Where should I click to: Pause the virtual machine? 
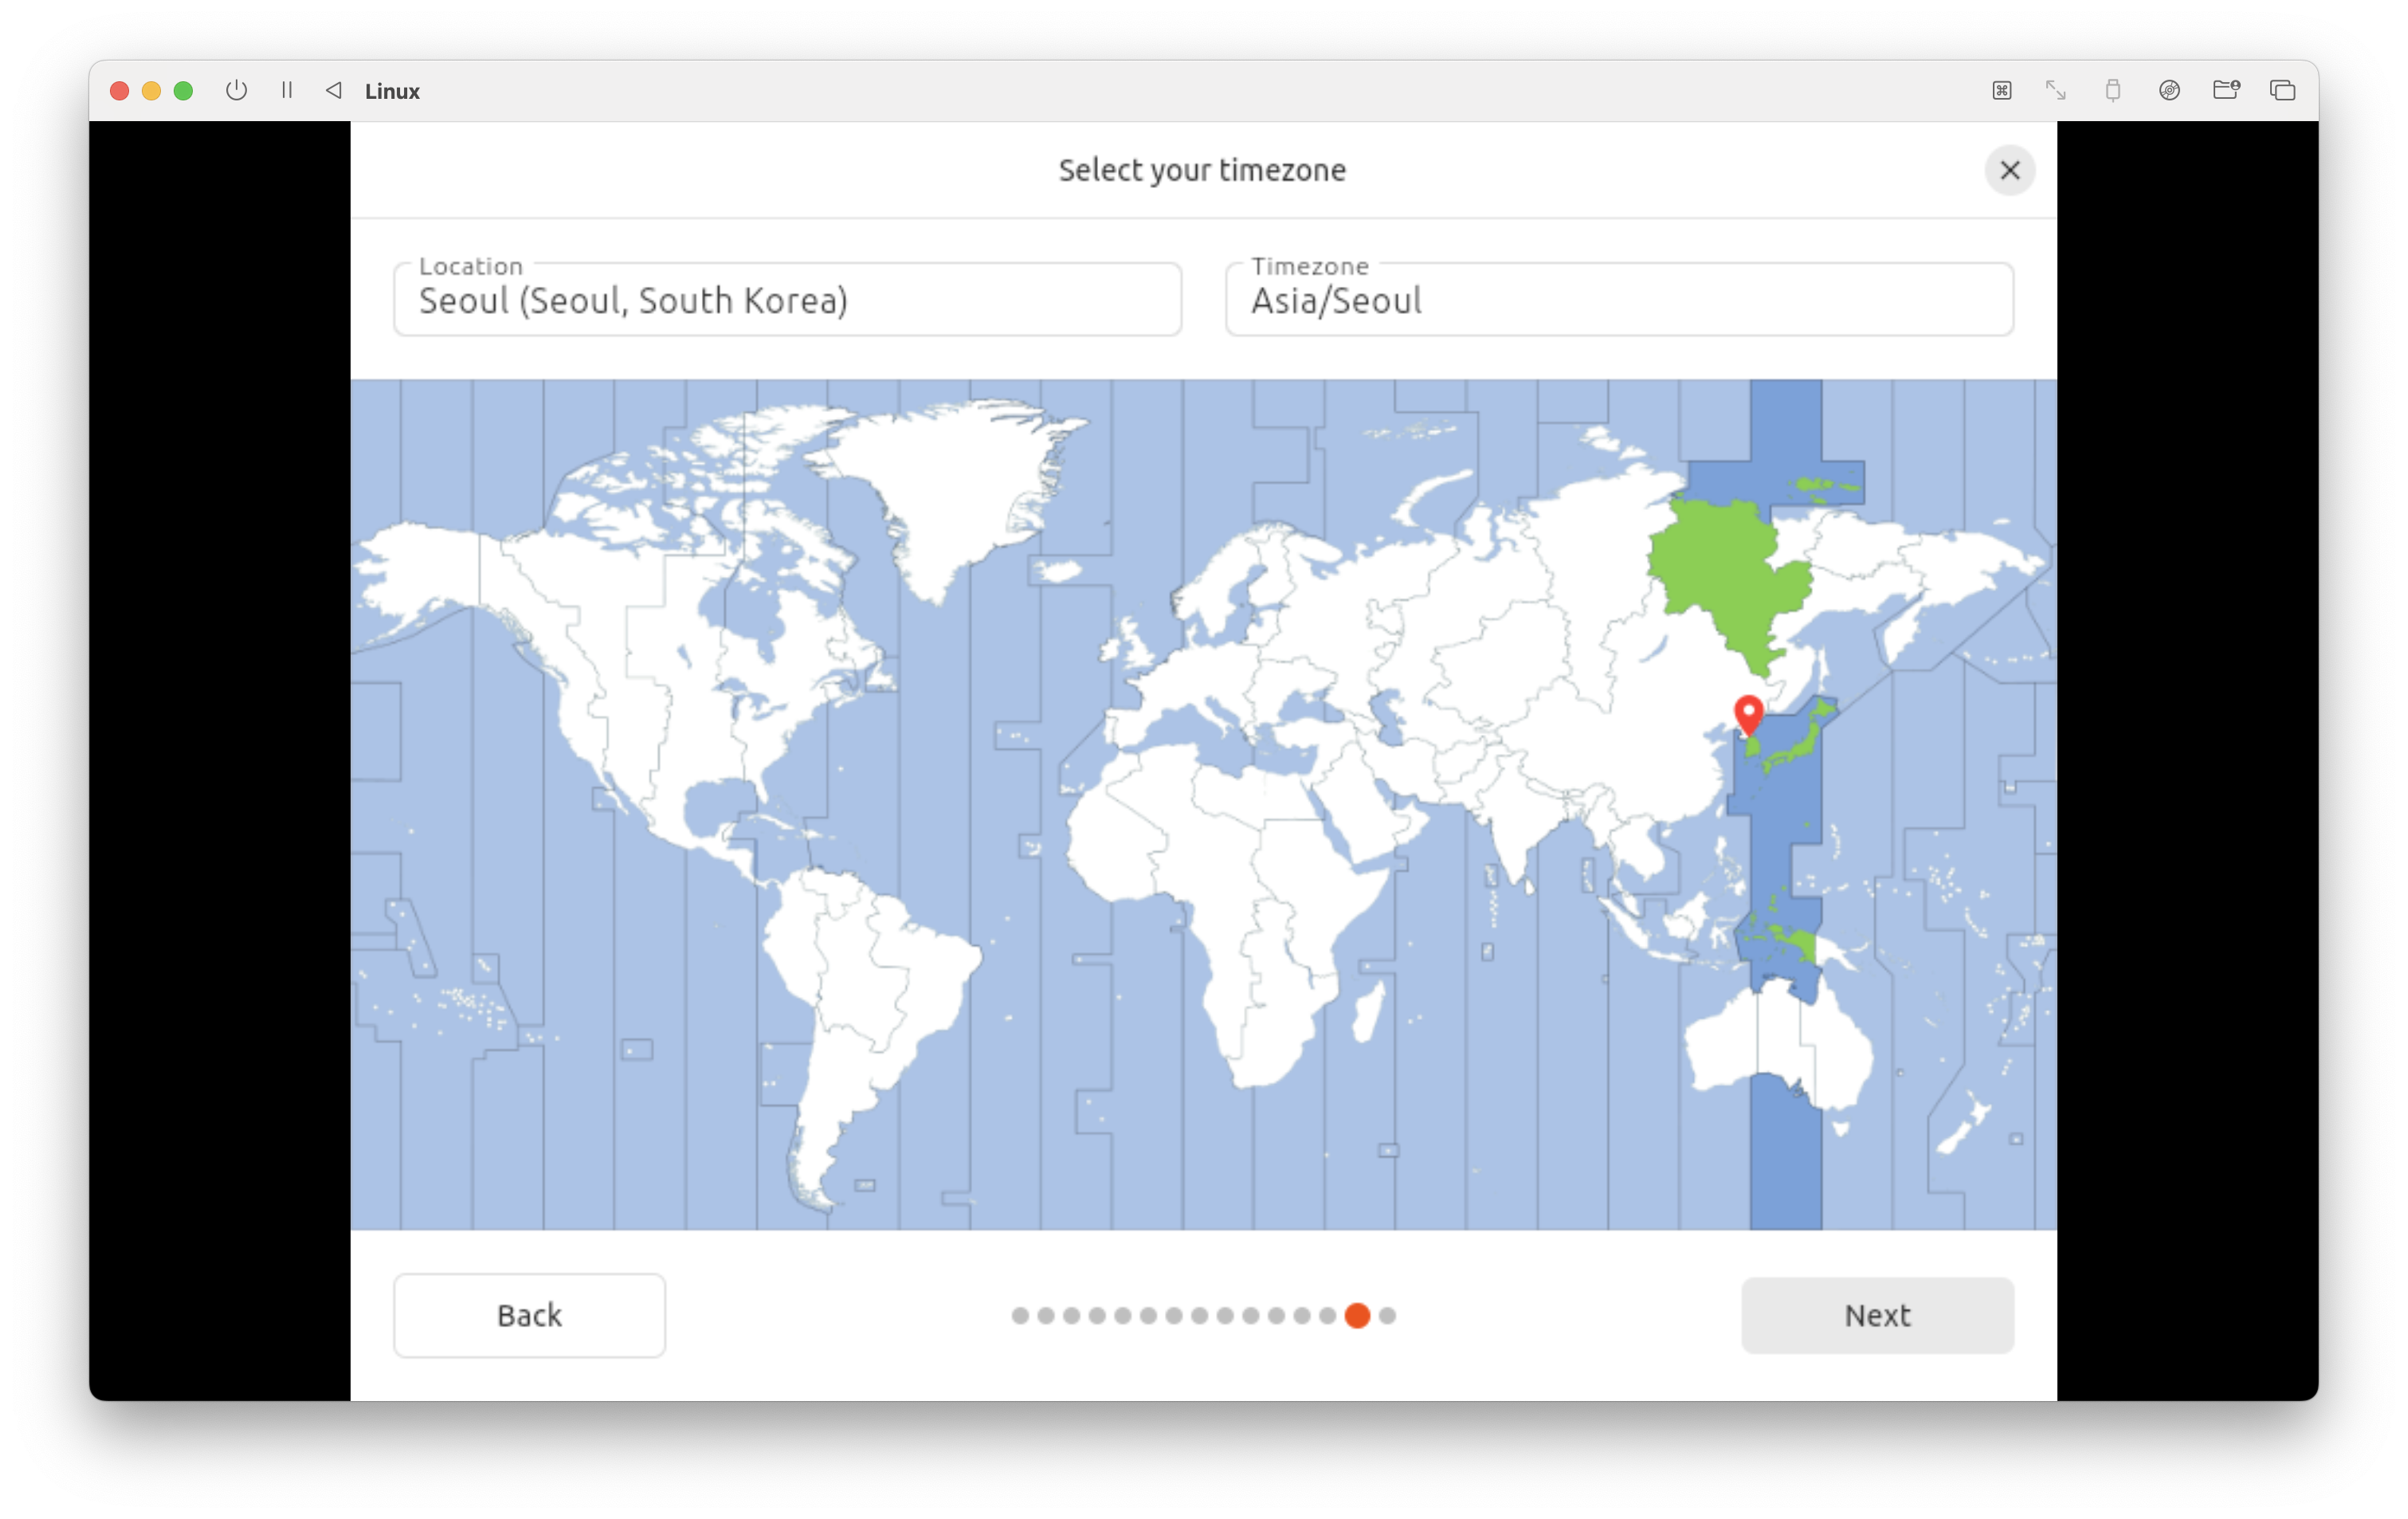[x=287, y=91]
